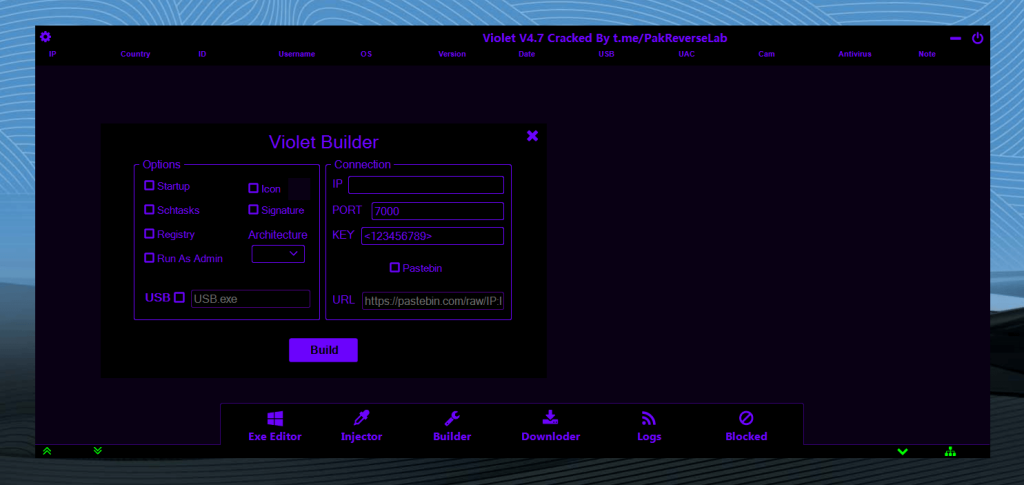Screen dimensions: 1024x485
Task: Click the USB.exe filename field
Action: click(x=251, y=299)
